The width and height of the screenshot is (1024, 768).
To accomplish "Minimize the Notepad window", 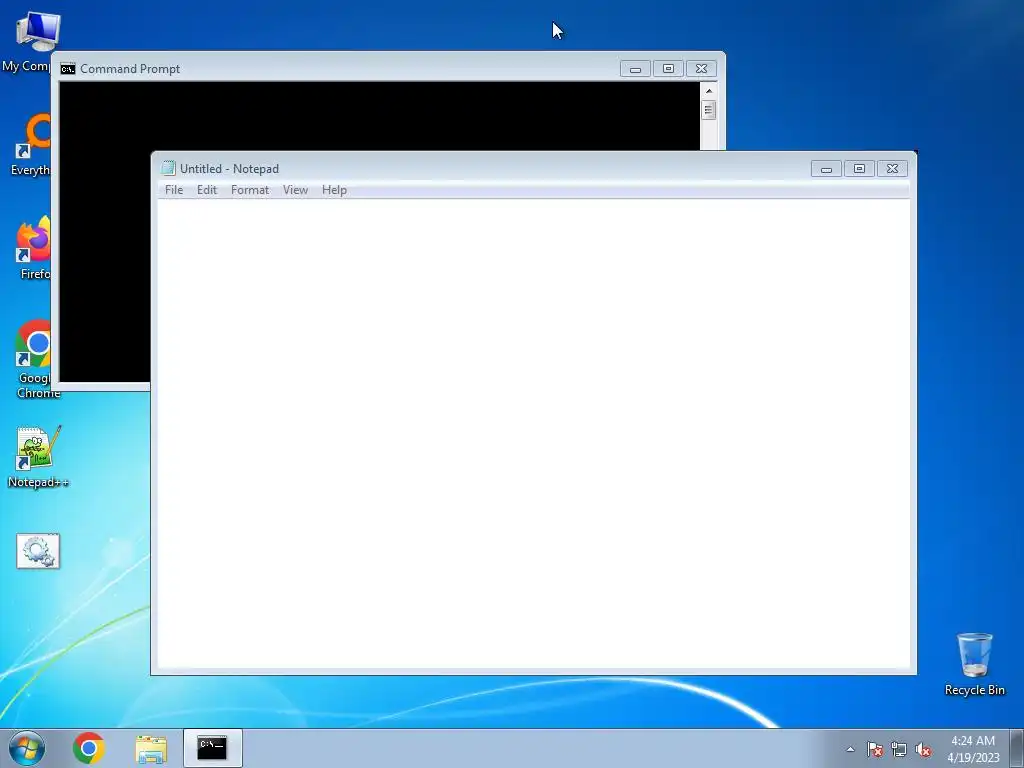I will [x=826, y=169].
